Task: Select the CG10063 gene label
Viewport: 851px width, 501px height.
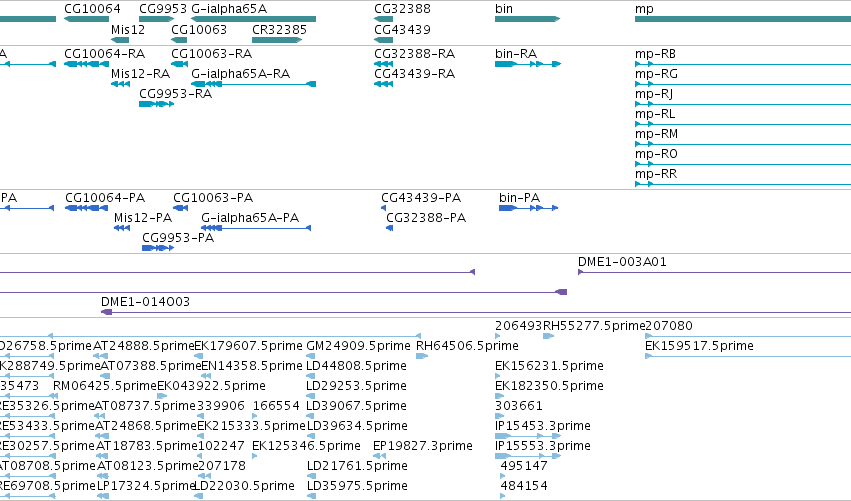Action: 199,29
